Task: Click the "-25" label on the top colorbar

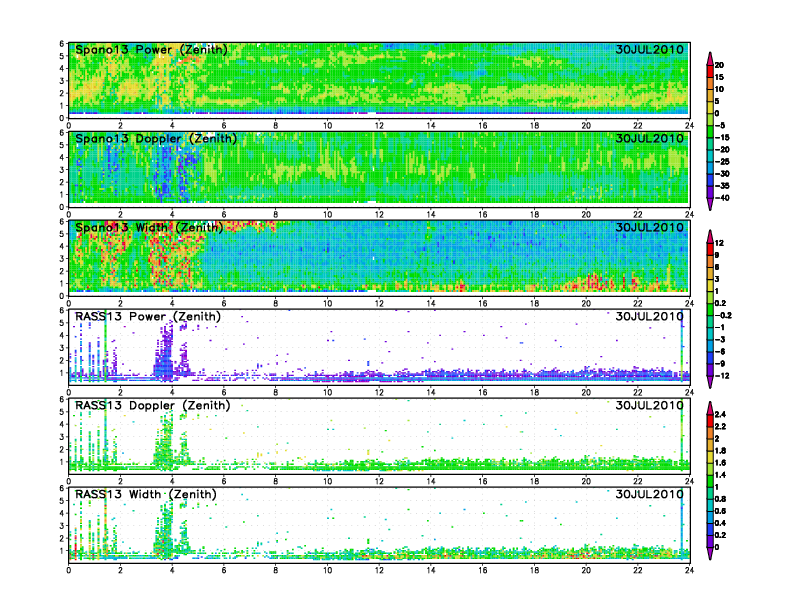Action: coord(722,162)
